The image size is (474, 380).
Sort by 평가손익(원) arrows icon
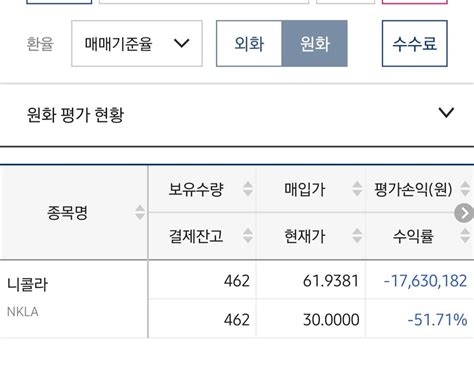pyautogui.click(x=465, y=189)
